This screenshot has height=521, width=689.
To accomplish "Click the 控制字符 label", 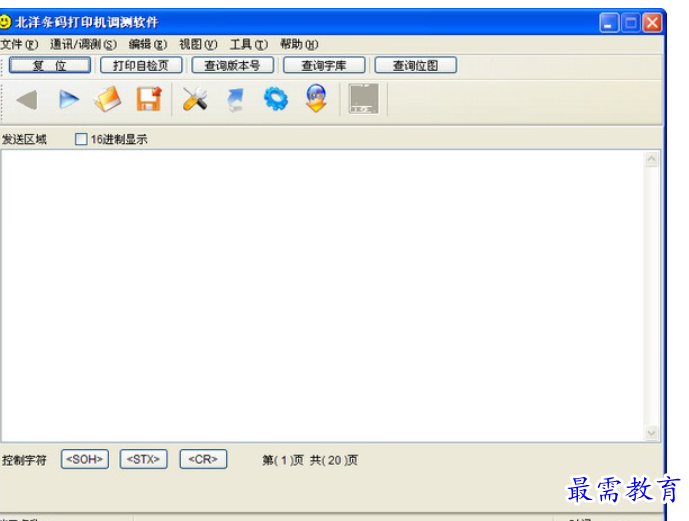I will click(24, 460).
